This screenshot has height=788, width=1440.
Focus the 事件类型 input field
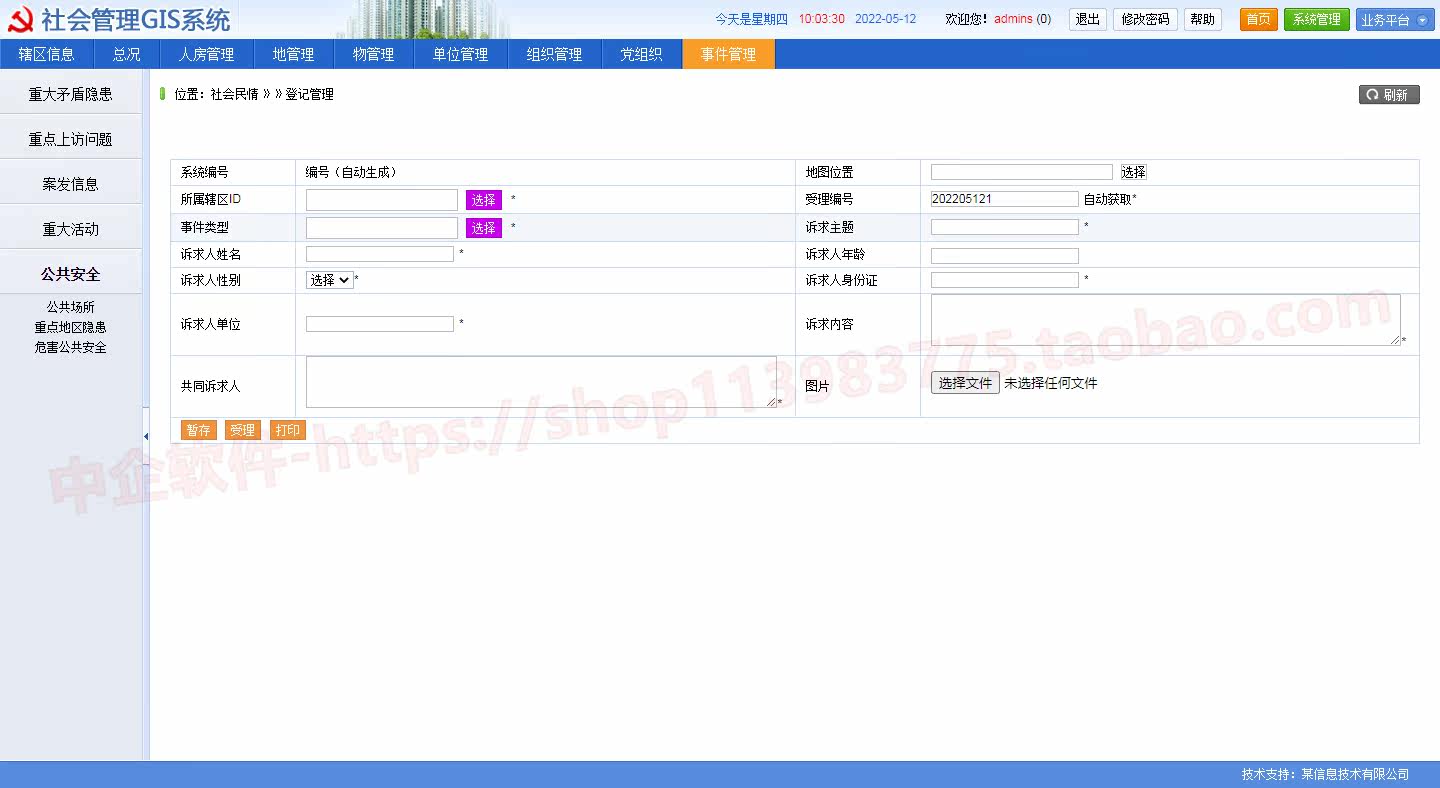click(382, 228)
